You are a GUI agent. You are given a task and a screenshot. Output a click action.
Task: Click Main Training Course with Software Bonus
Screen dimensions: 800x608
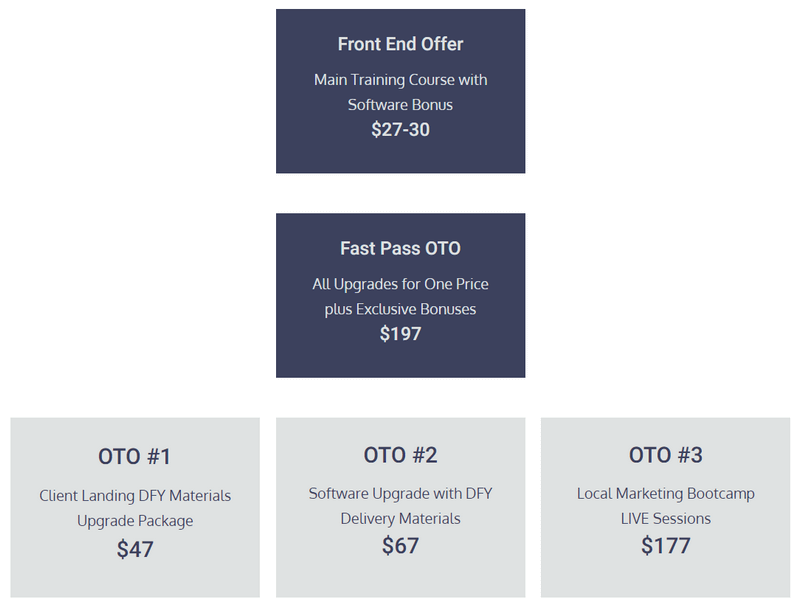[401, 92]
